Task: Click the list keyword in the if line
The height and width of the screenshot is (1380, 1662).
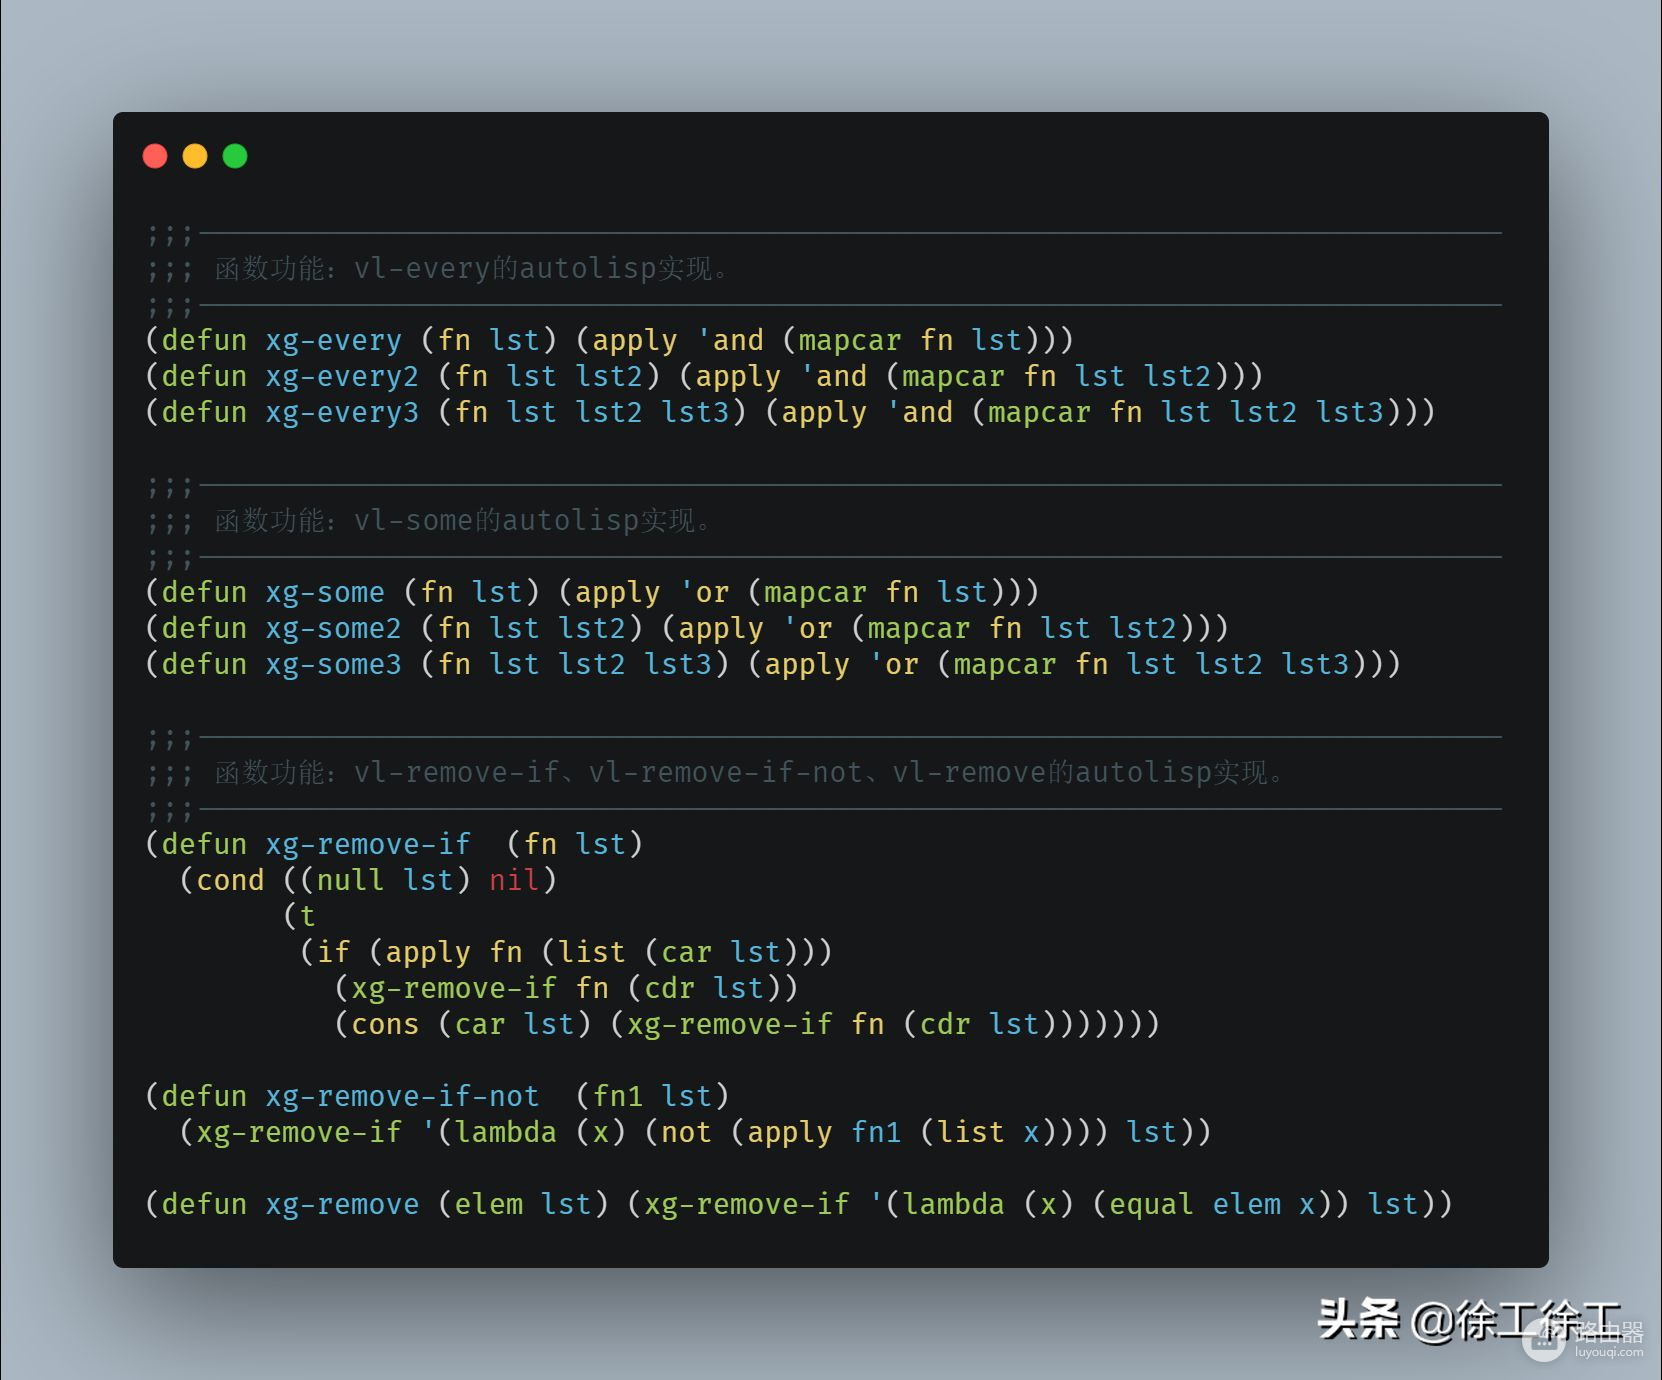Action: pyautogui.click(x=592, y=953)
